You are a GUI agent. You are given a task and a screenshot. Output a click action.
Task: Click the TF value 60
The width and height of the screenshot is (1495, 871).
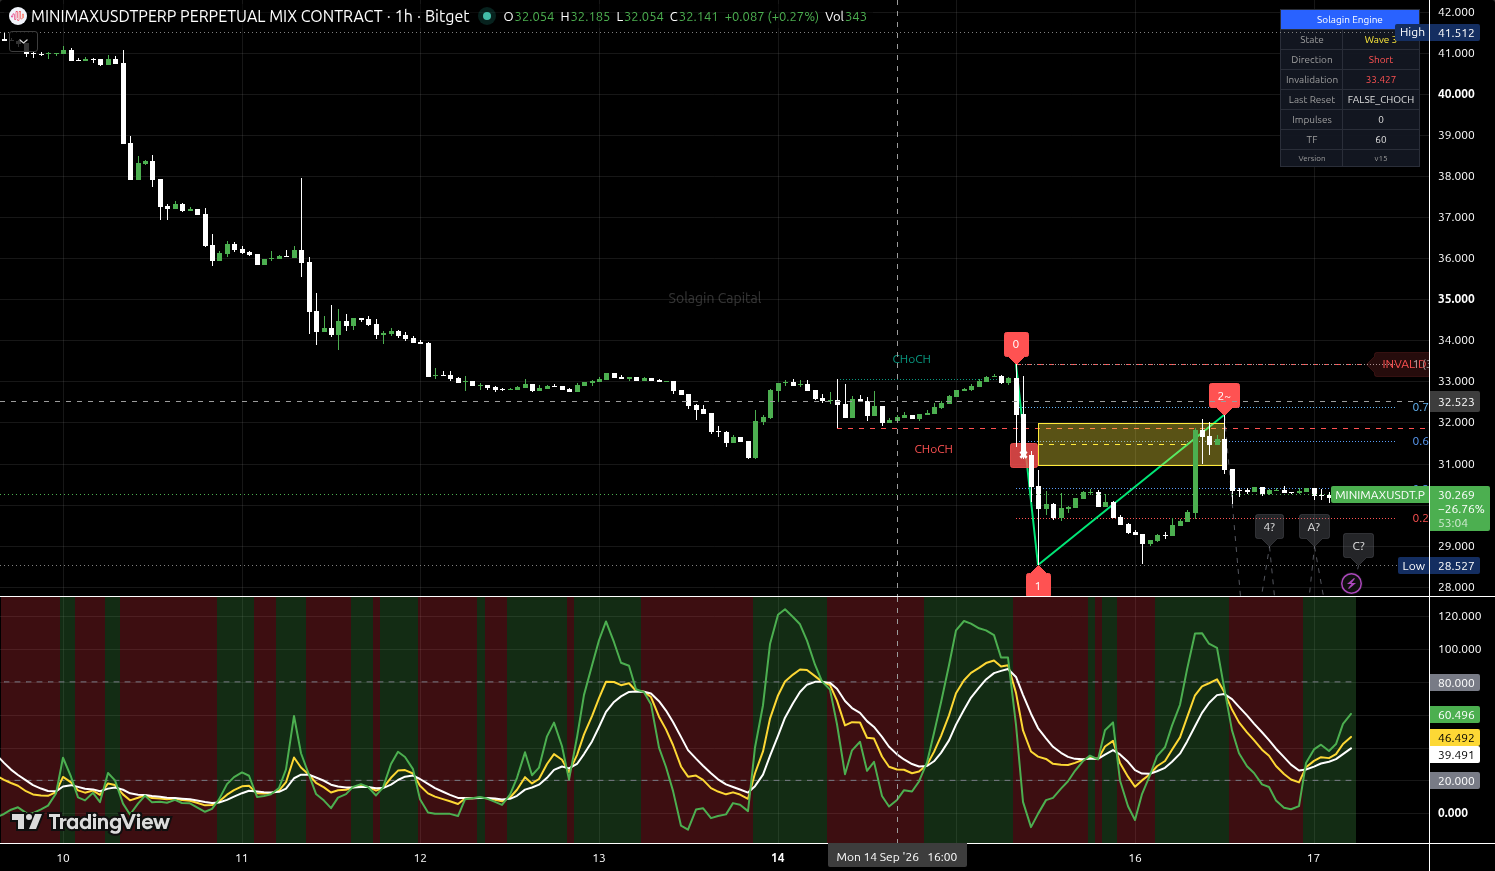click(1381, 140)
